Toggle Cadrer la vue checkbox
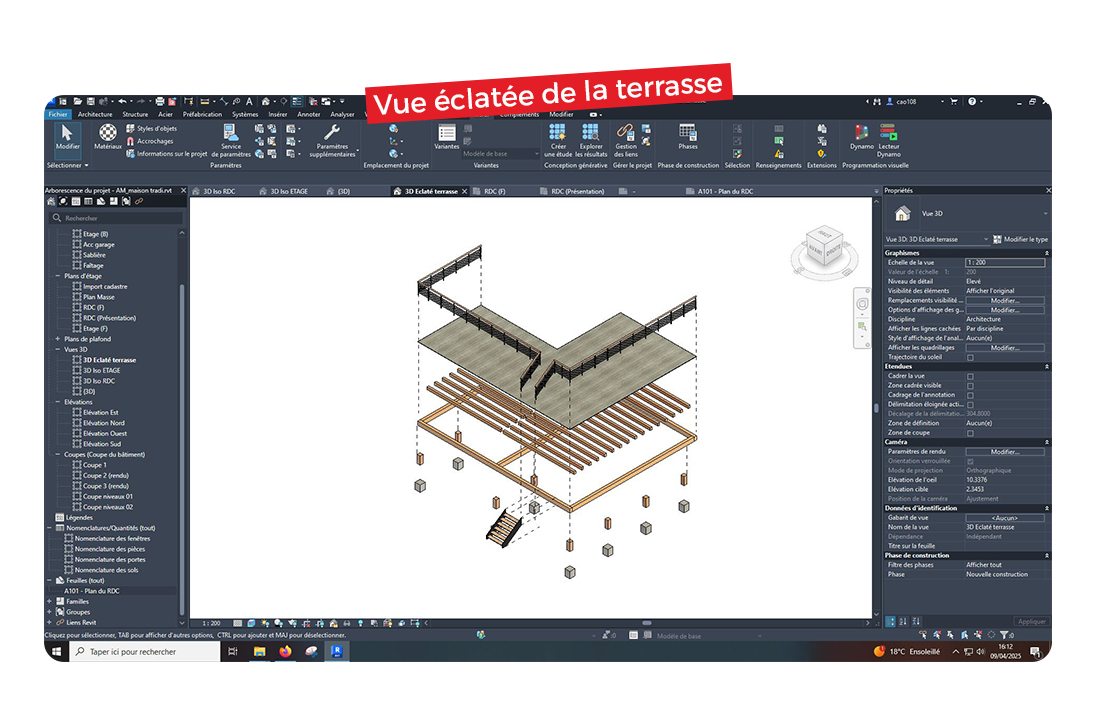 (970, 377)
